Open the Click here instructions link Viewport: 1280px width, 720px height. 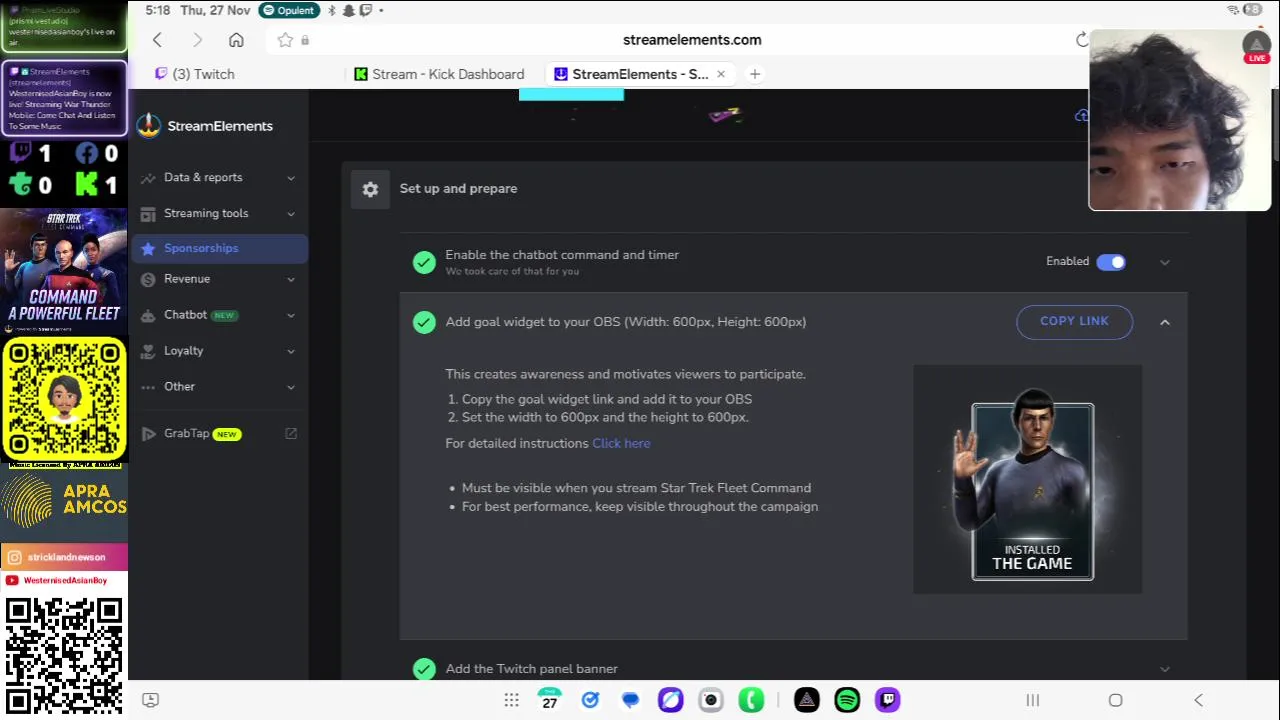[621, 443]
